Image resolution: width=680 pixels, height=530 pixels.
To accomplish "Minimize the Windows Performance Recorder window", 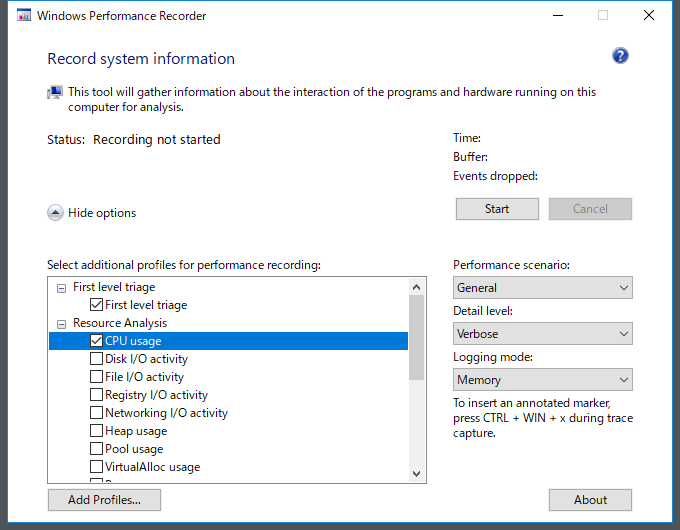I will [x=558, y=16].
